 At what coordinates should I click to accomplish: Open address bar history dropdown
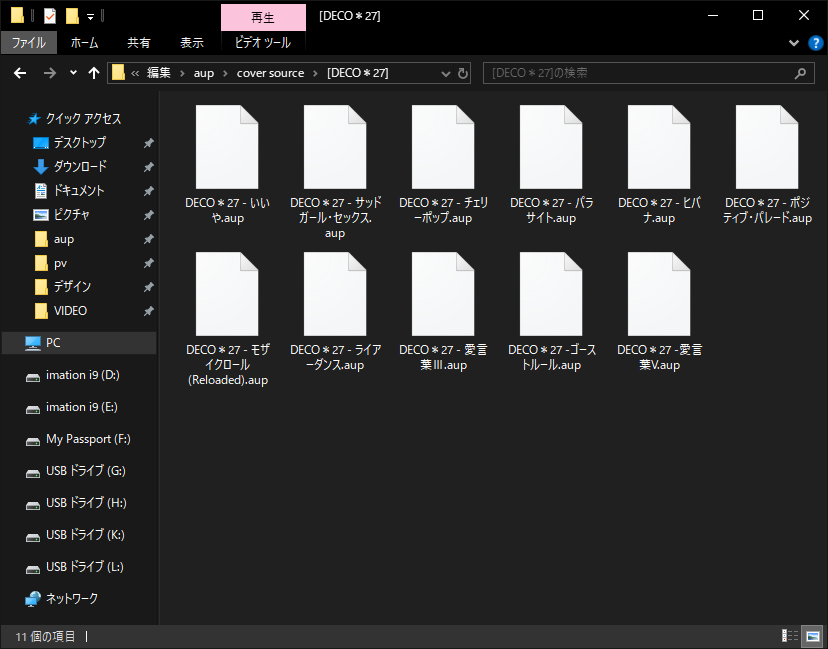pyautogui.click(x=445, y=73)
